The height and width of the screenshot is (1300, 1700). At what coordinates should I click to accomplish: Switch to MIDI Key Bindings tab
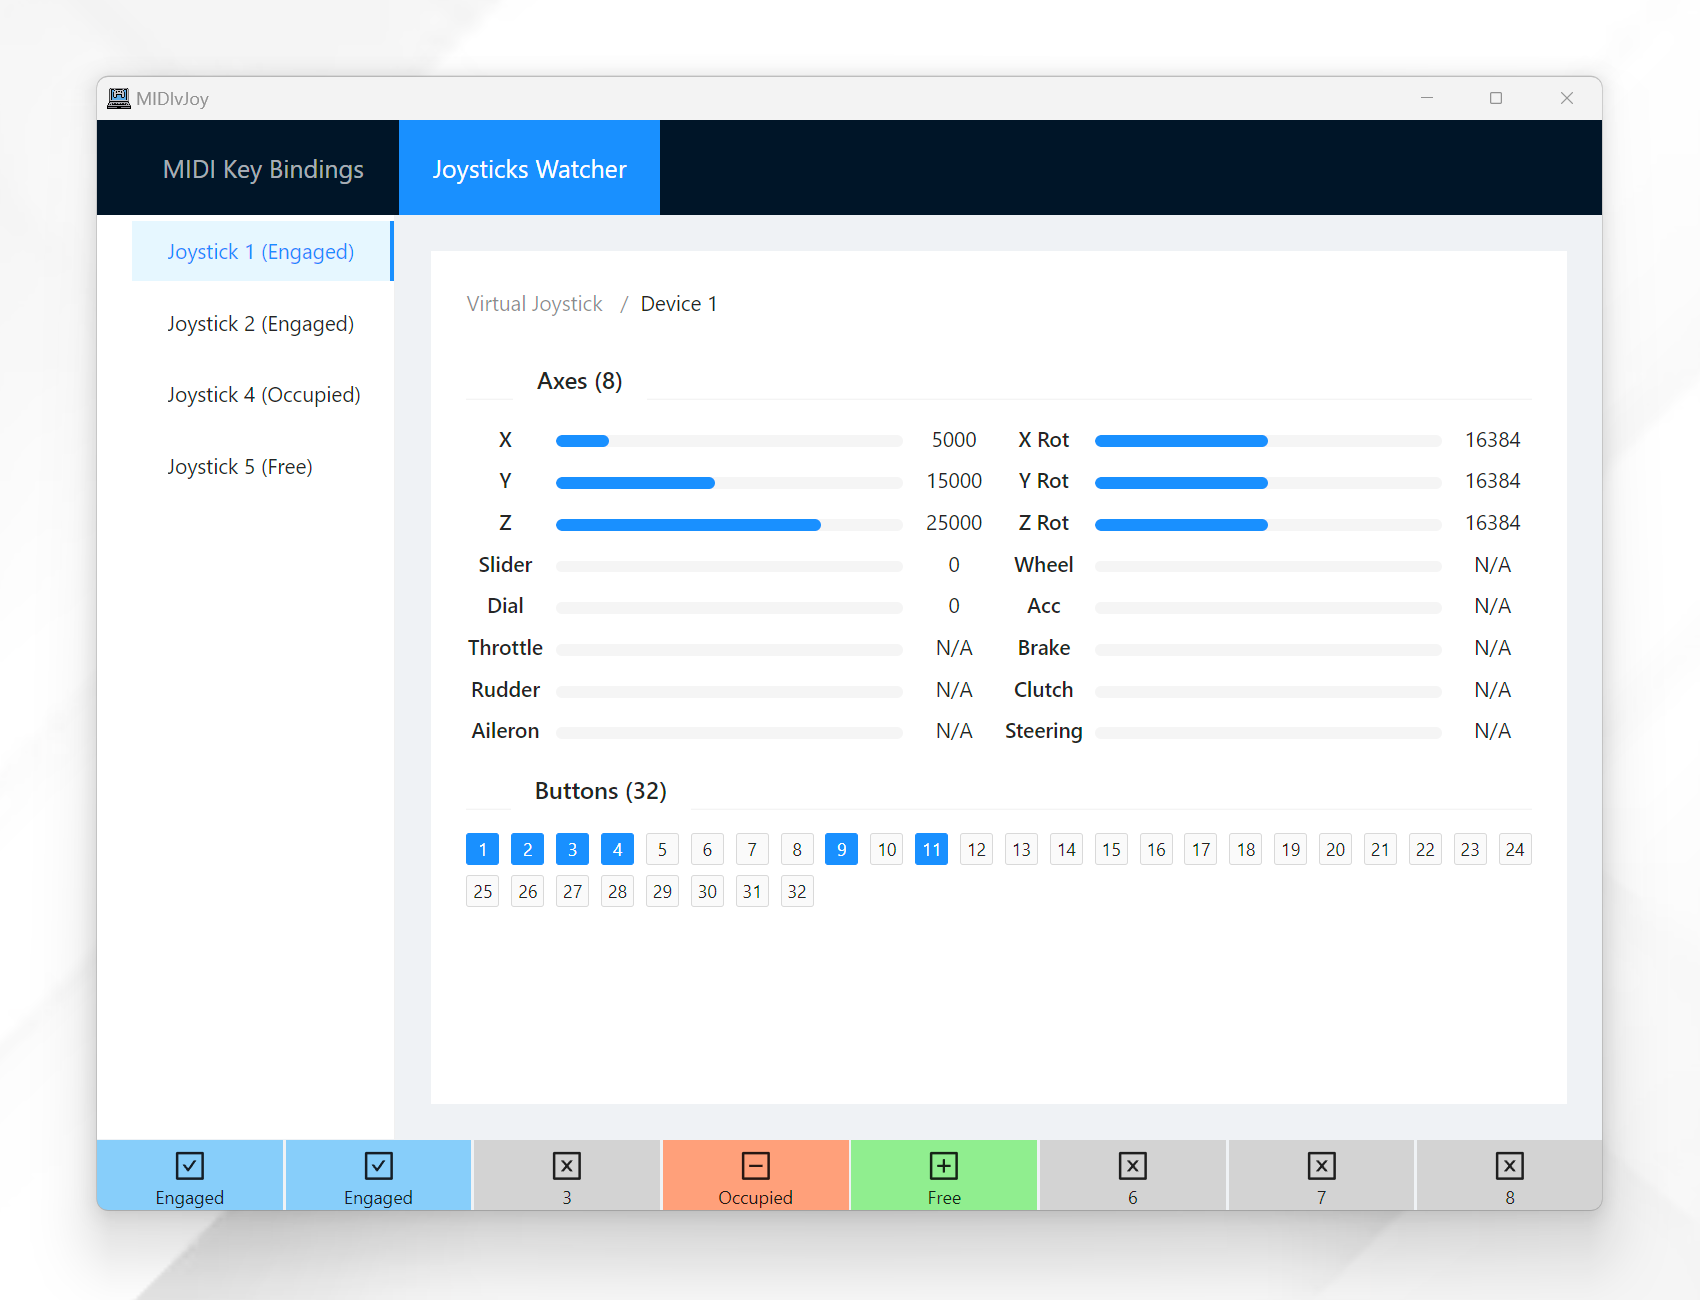(x=263, y=169)
